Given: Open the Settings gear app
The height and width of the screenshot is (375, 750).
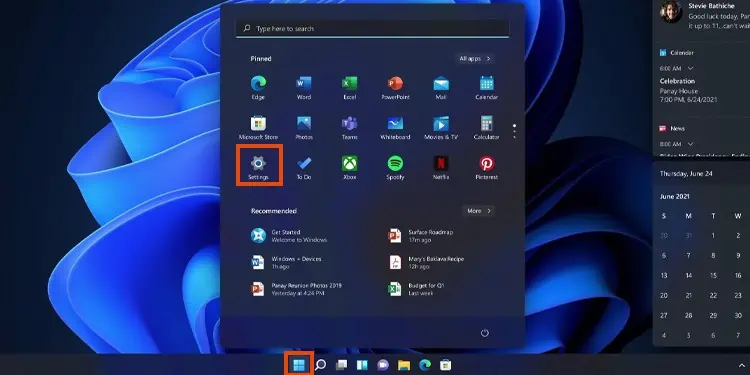Looking at the screenshot, I should click(258, 167).
